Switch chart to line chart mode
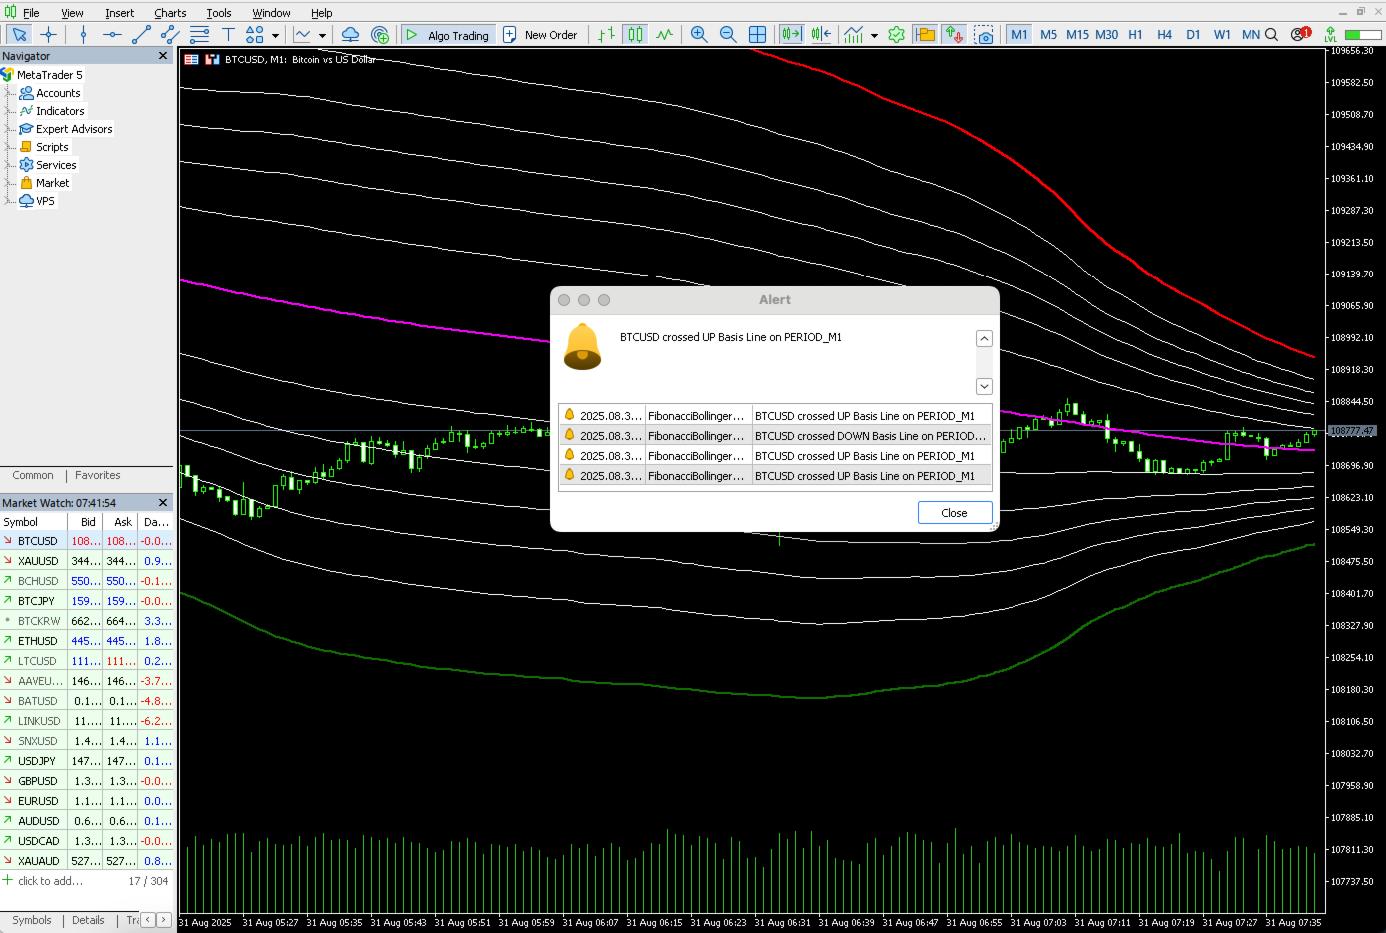This screenshot has height=933, width=1386. tap(665, 35)
